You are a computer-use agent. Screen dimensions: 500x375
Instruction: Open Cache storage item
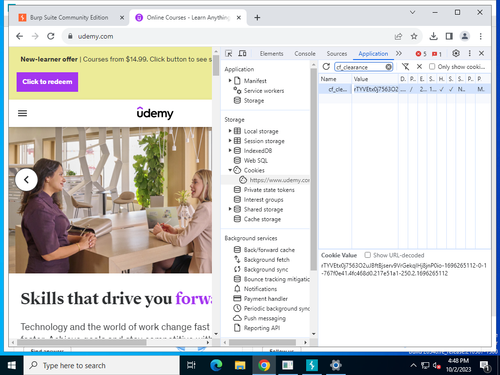(257, 219)
